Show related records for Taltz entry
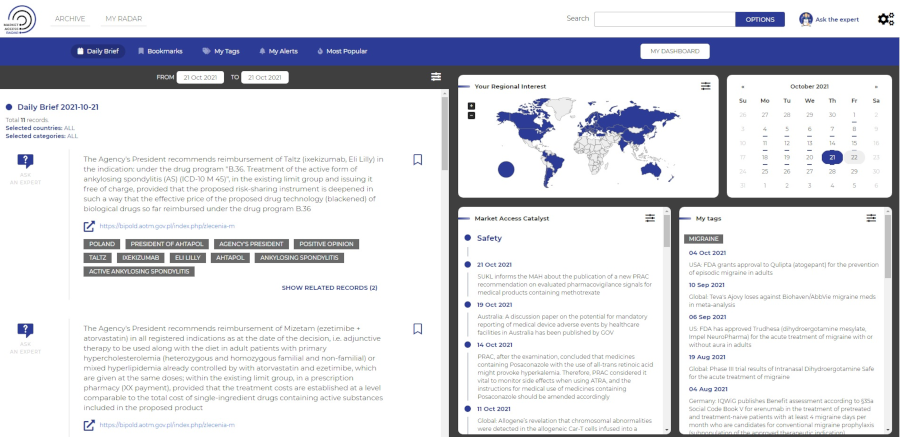 click(x=329, y=288)
